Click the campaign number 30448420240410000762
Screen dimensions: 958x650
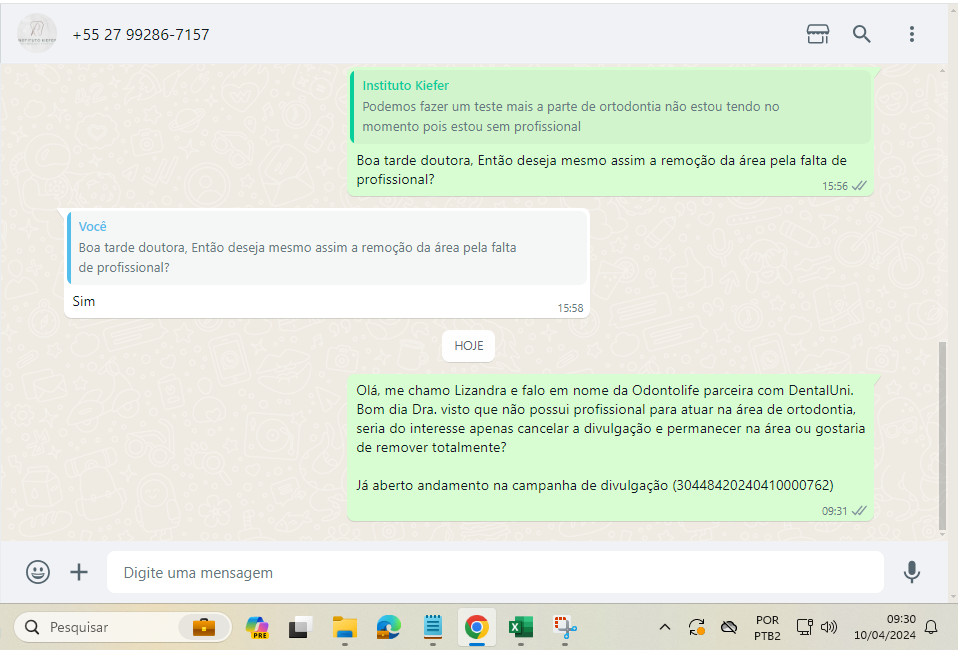(x=753, y=485)
